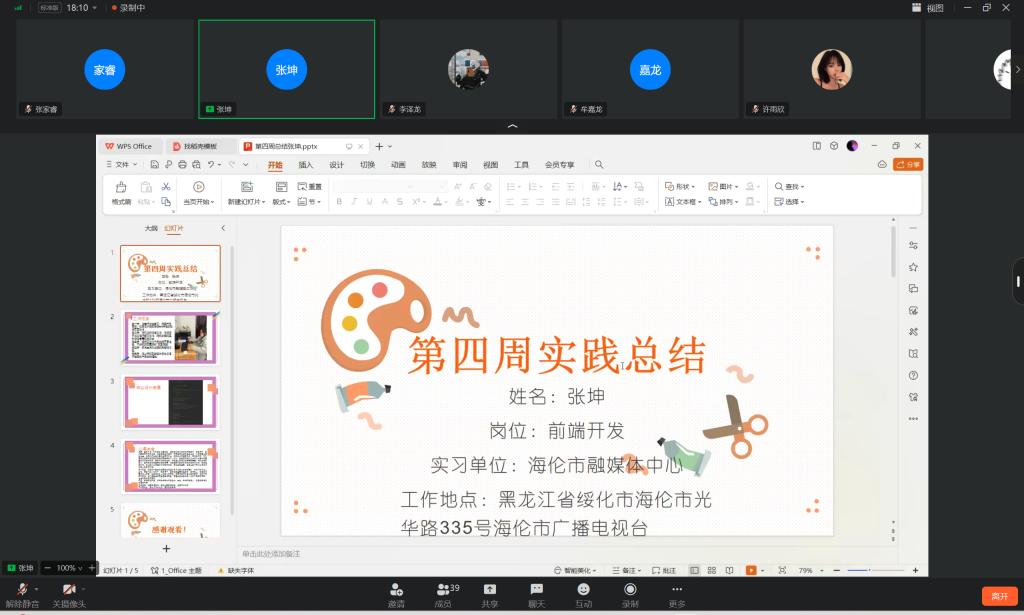Click the 互动 (Interaction) emoji icon

[x=583, y=590]
